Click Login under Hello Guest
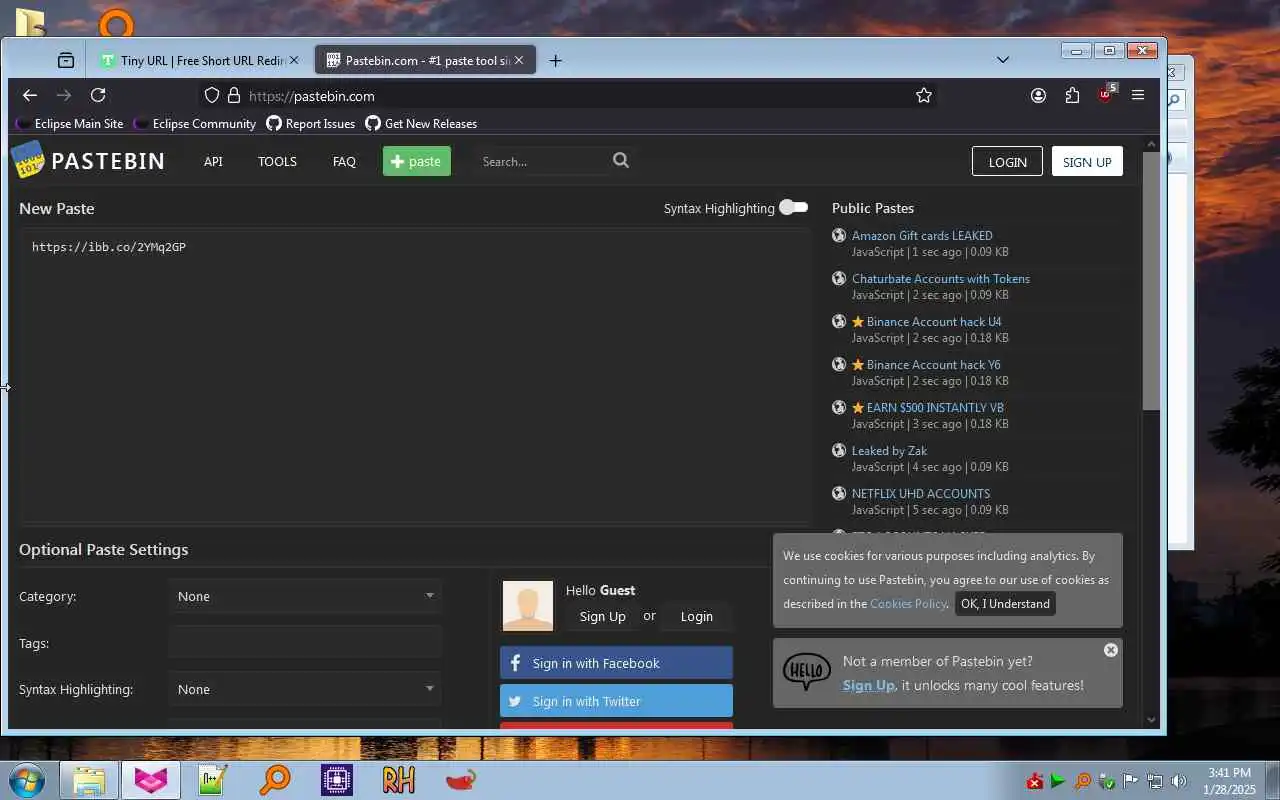Image resolution: width=1280 pixels, height=800 pixels. point(697,616)
